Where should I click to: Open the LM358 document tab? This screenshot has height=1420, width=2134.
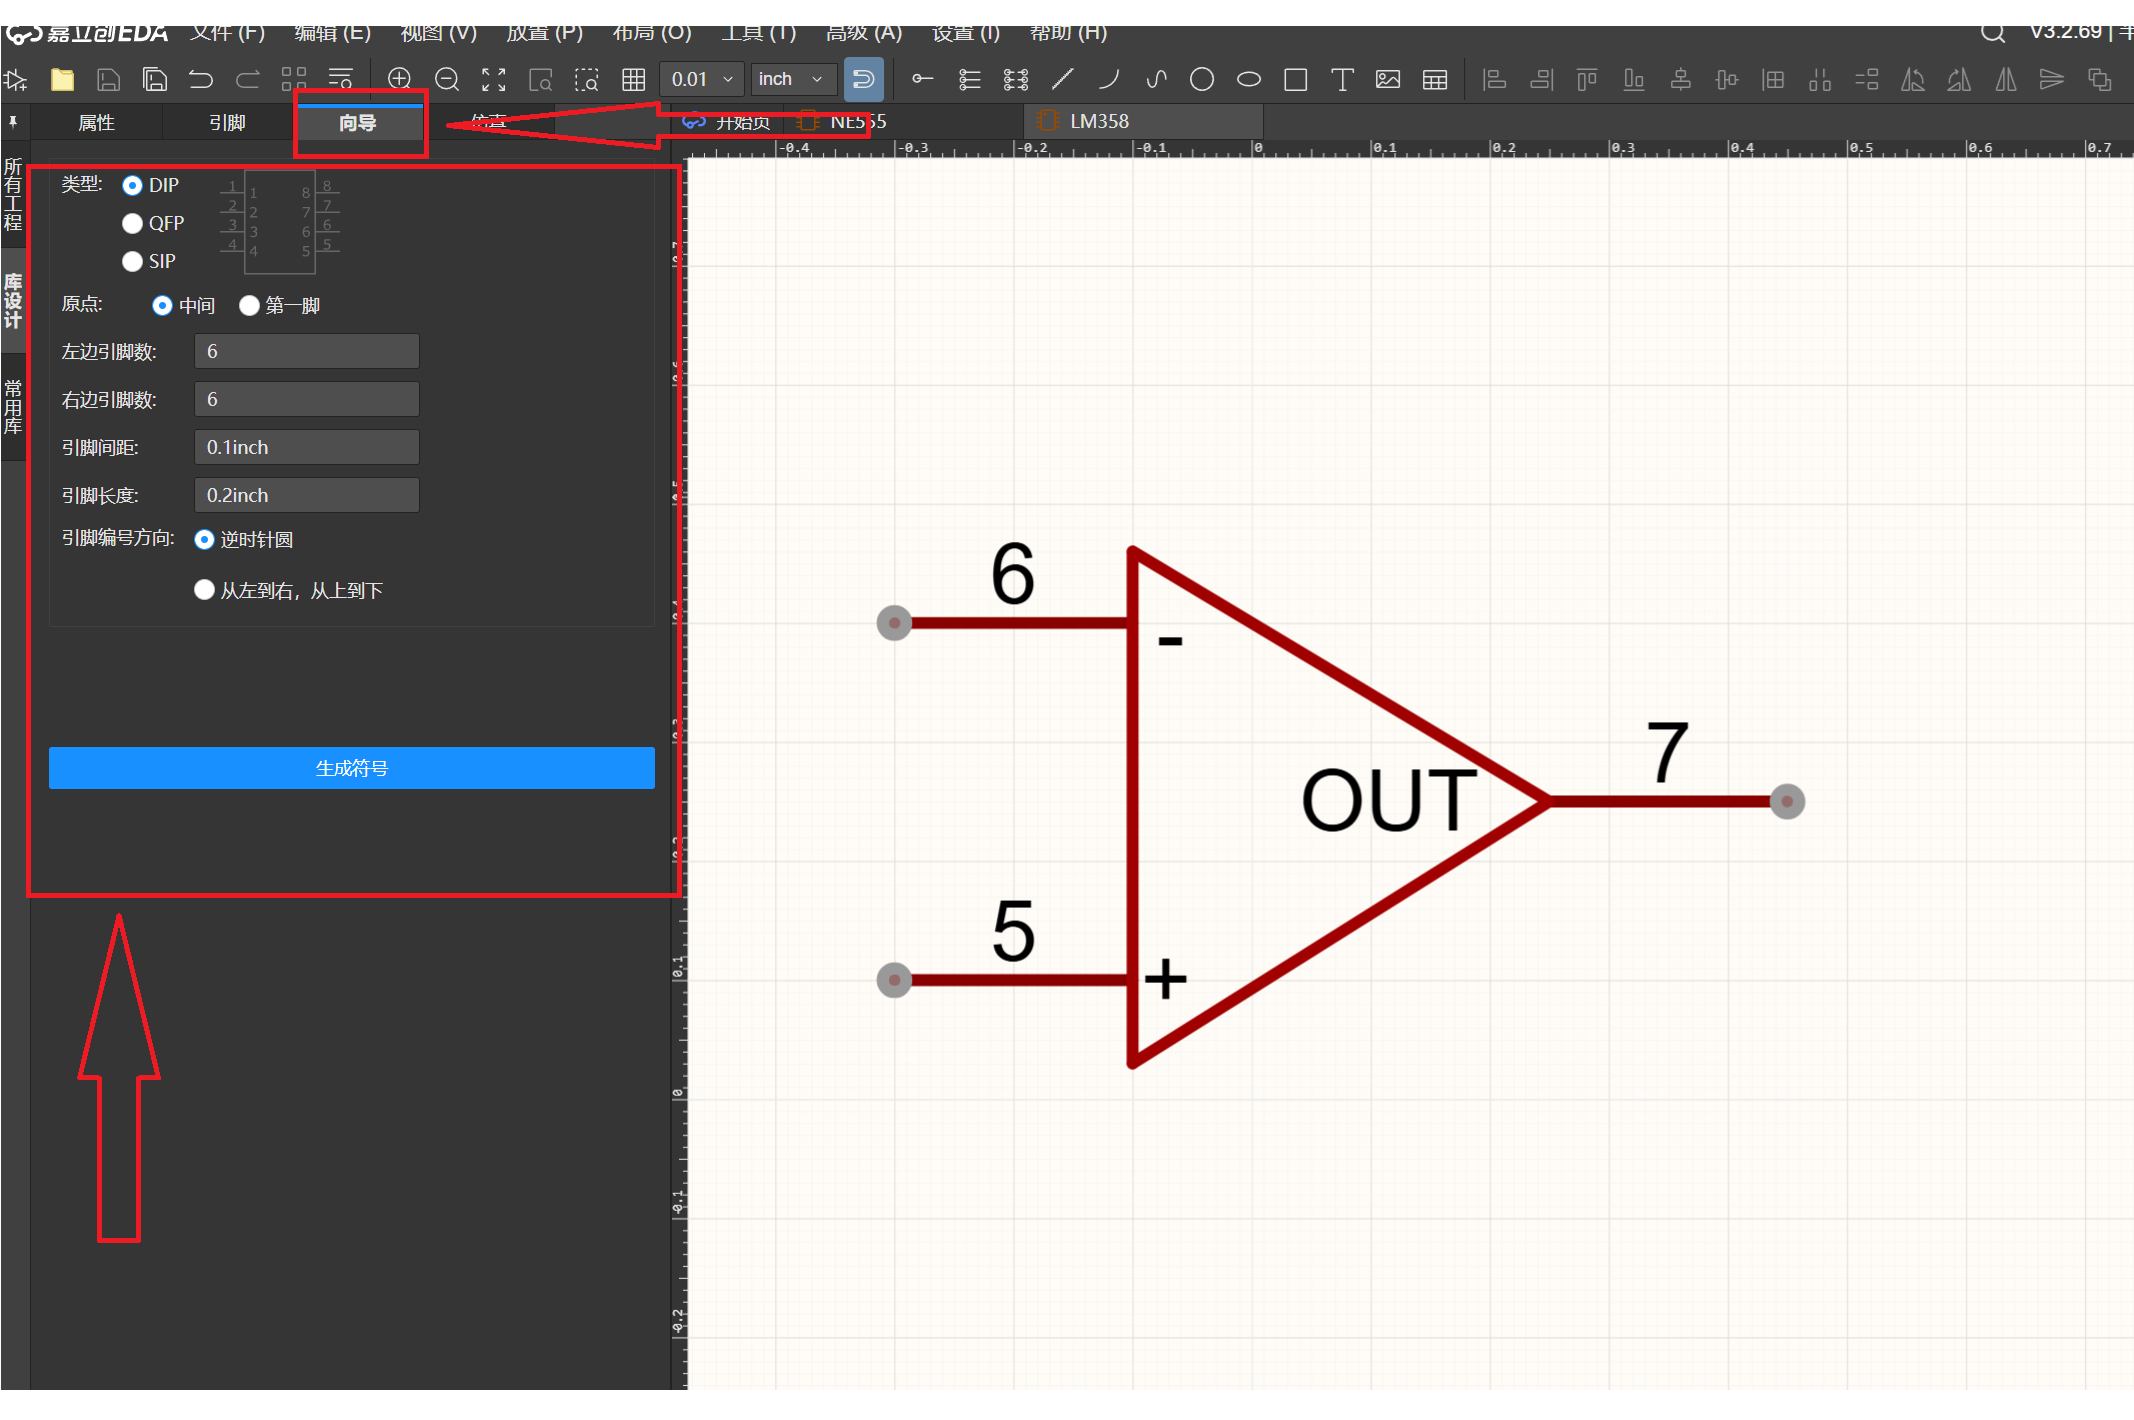tap(1099, 121)
